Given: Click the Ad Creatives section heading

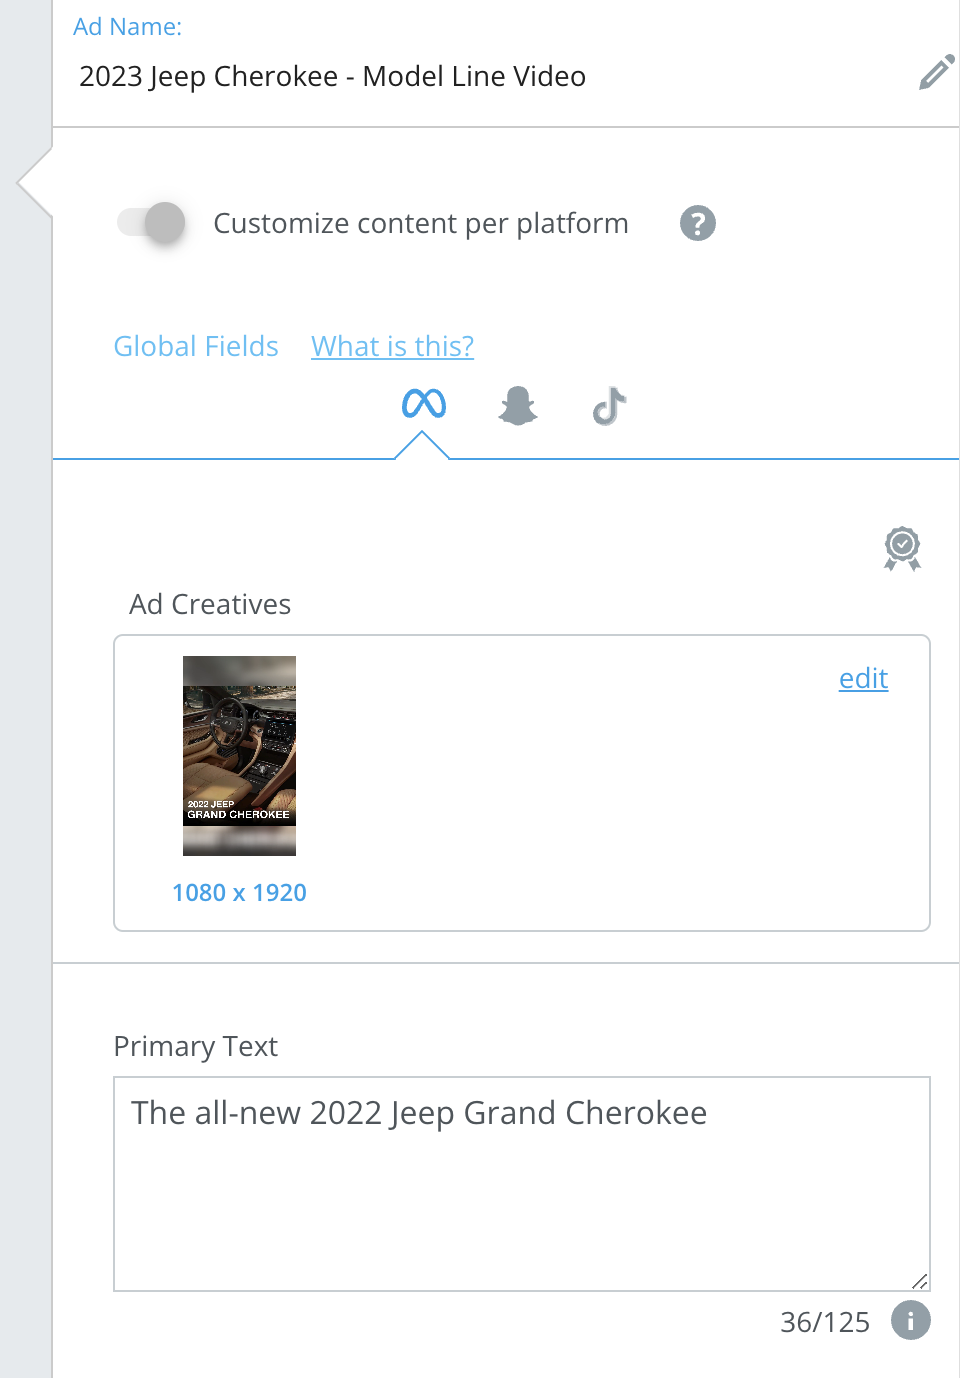Looking at the screenshot, I should click(x=210, y=604).
